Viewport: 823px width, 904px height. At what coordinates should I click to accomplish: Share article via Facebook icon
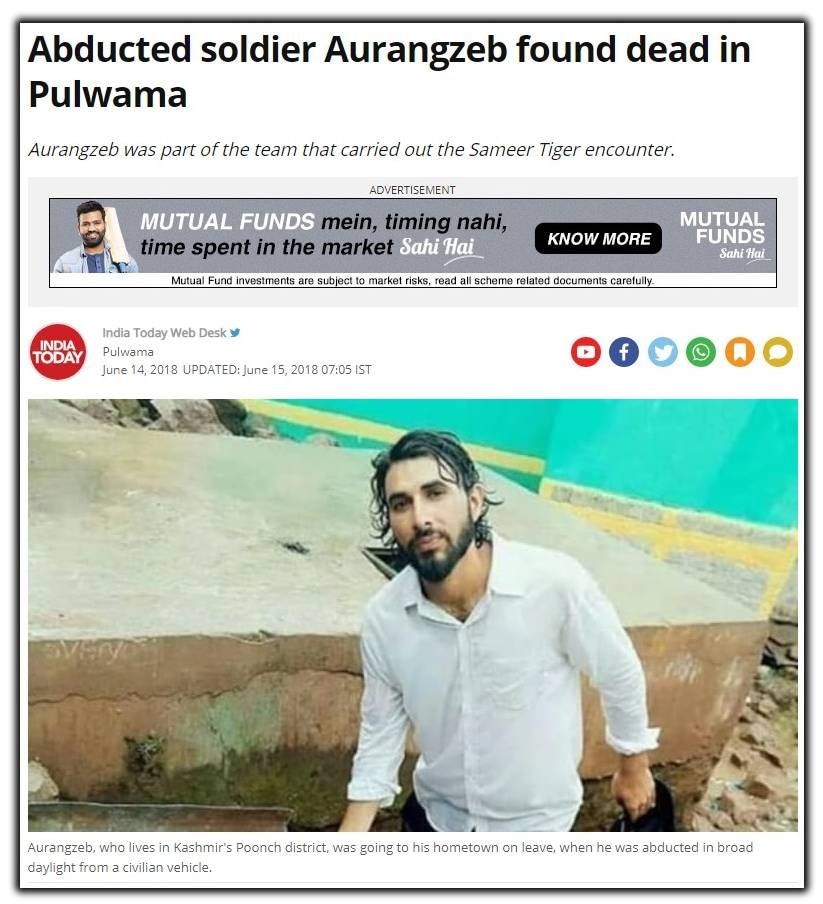pyautogui.click(x=624, y=352)
